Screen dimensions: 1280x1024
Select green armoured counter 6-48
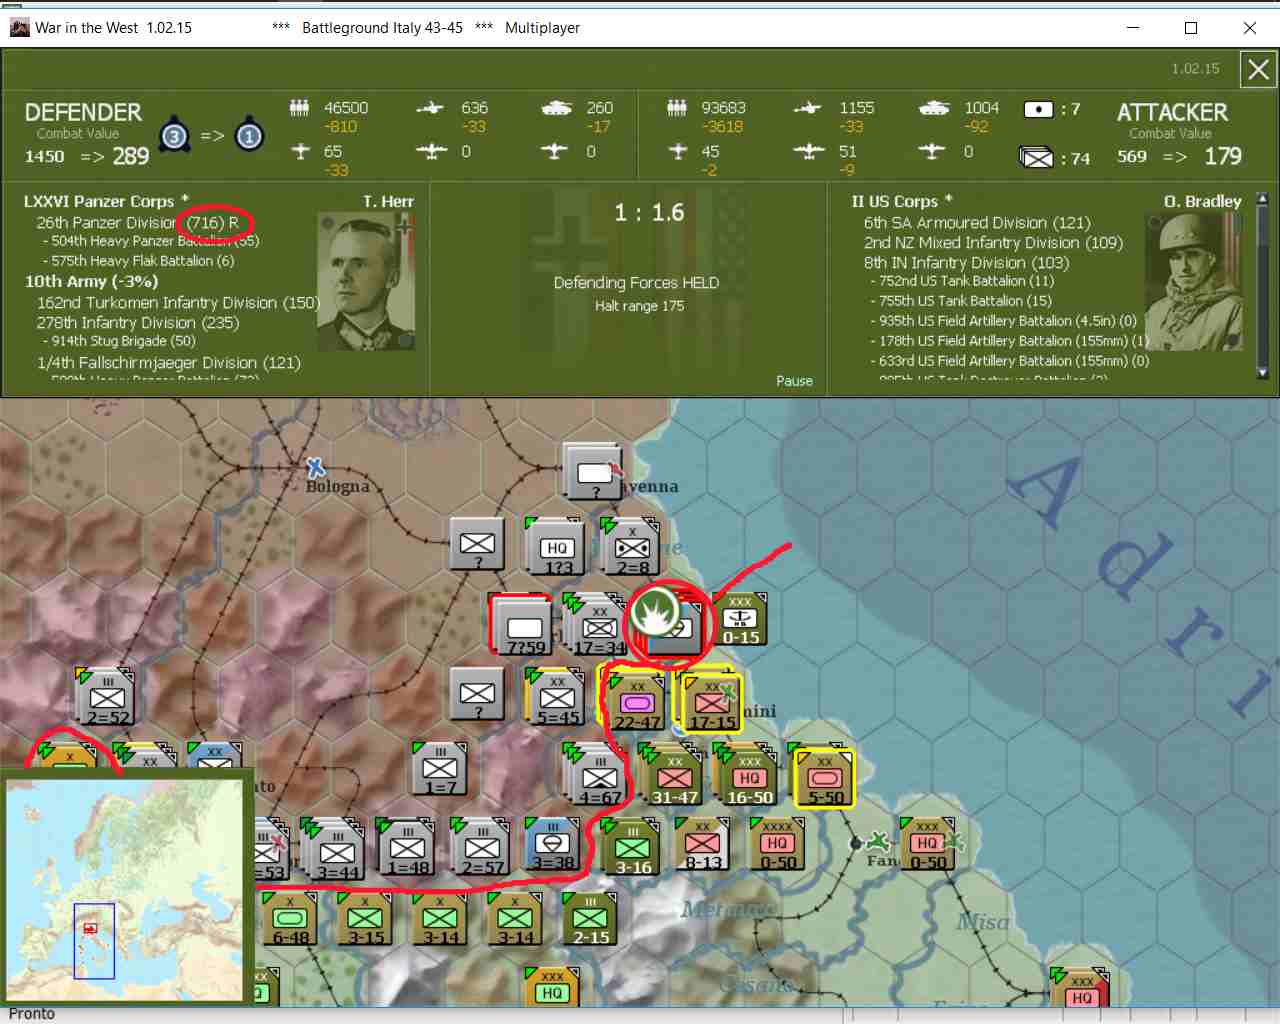click(290, 919)
